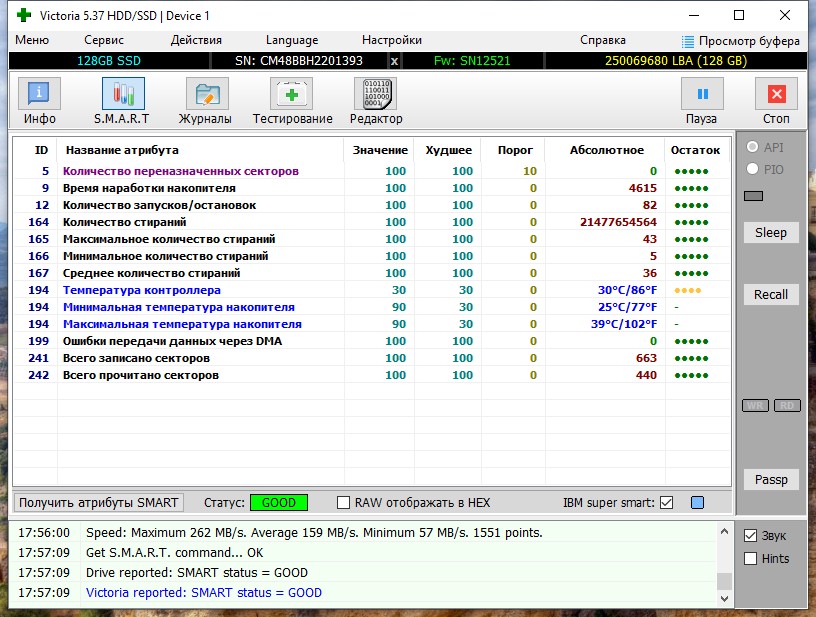
Task: Click the 128GB SSD device label
Action: tap(109, 61)
